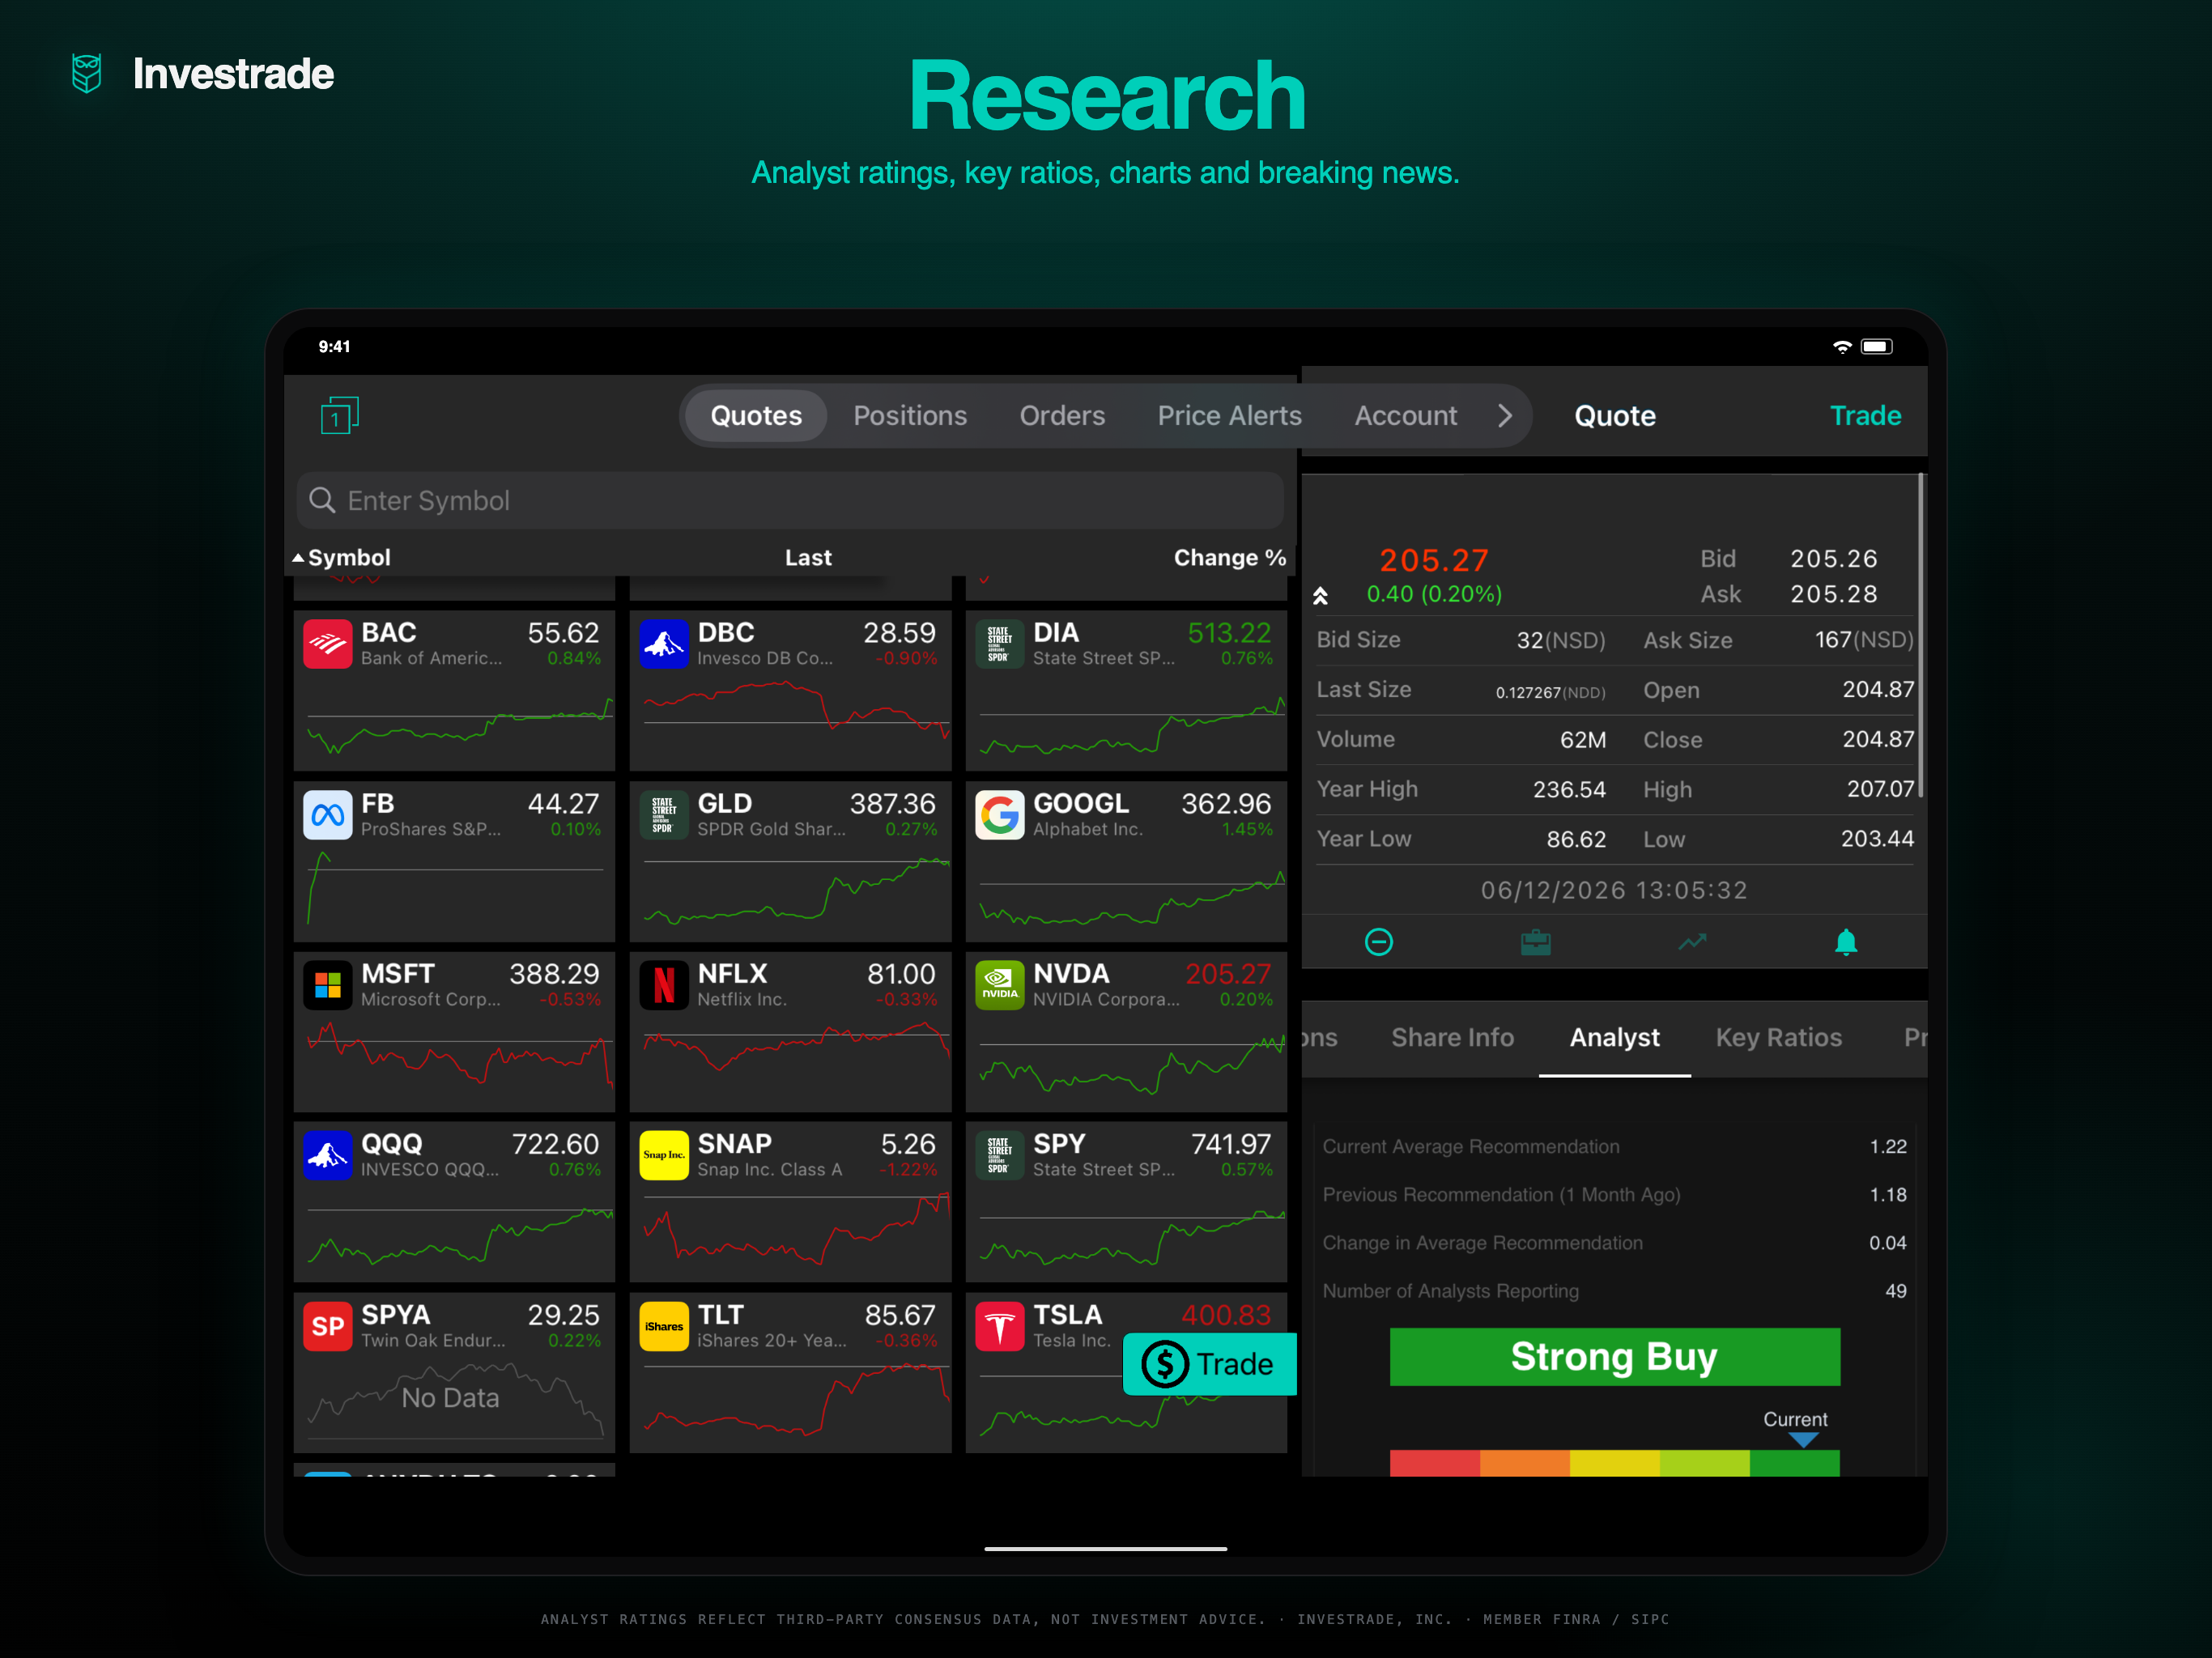Image resolution: width=2212 pixels, height=1658 pixels.
Task: Click the Investrade shield logo
Action: coord(87,74)
